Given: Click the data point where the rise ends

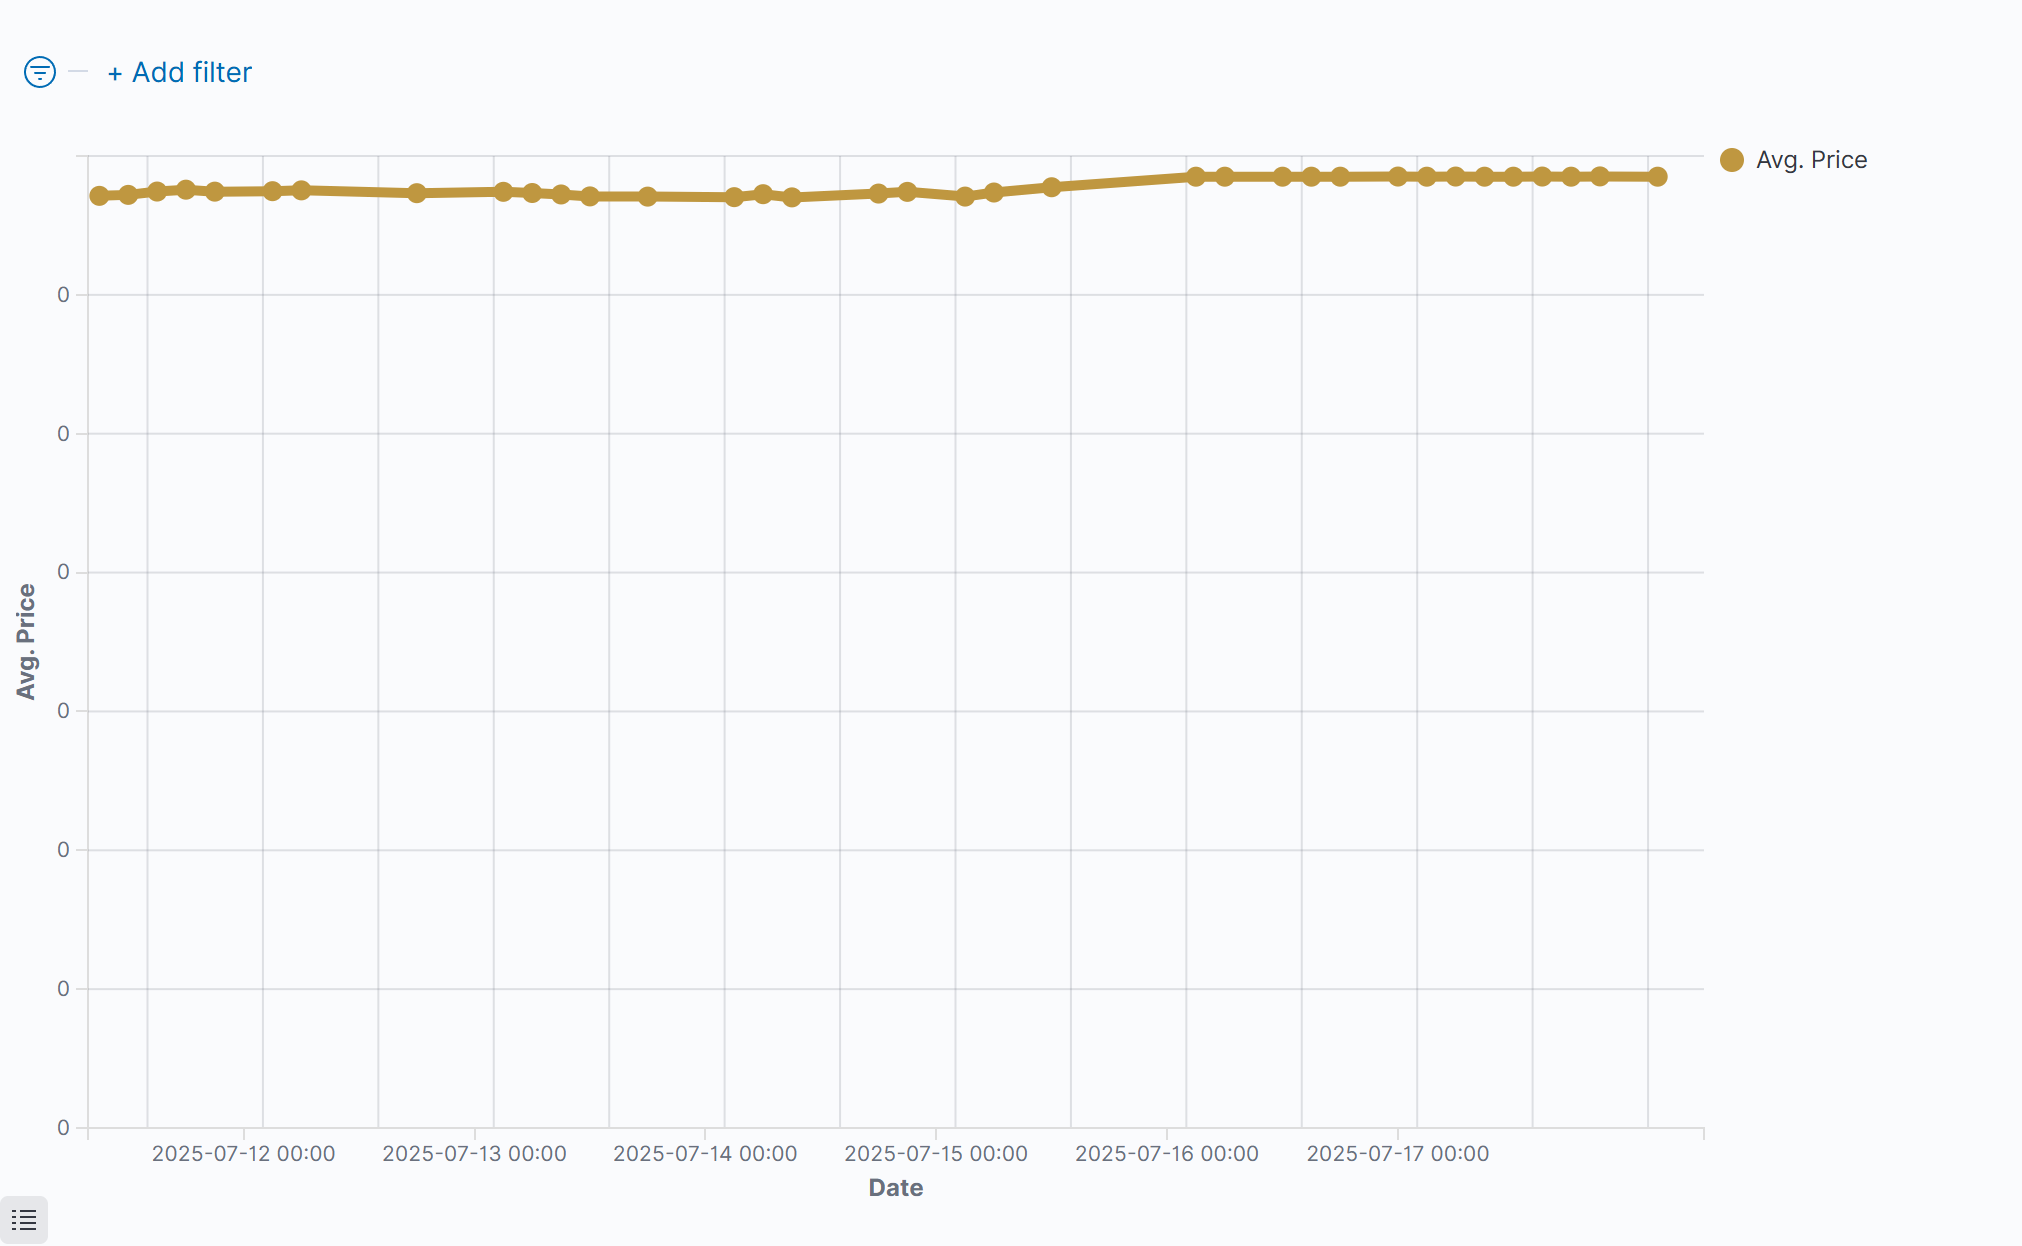Looking at the screenshot, I should pyautogui.click(x=1195, y=177).
